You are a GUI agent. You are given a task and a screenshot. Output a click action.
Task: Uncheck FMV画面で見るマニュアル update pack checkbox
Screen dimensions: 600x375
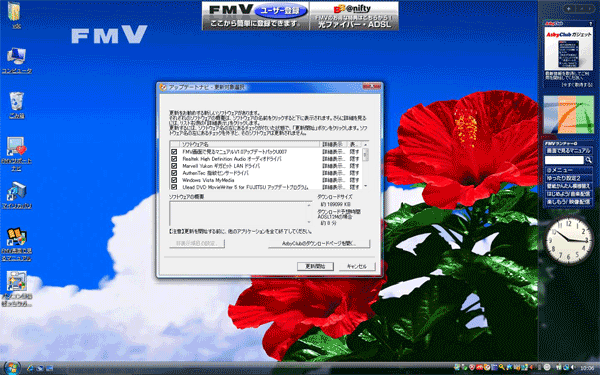[x=174, y=152]
